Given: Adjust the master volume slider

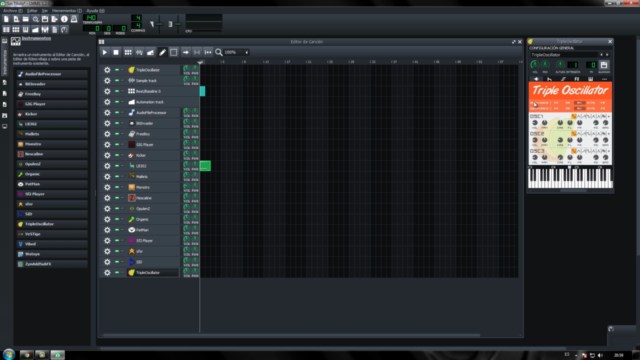Looking at the screenshot, I should (159, 24).
